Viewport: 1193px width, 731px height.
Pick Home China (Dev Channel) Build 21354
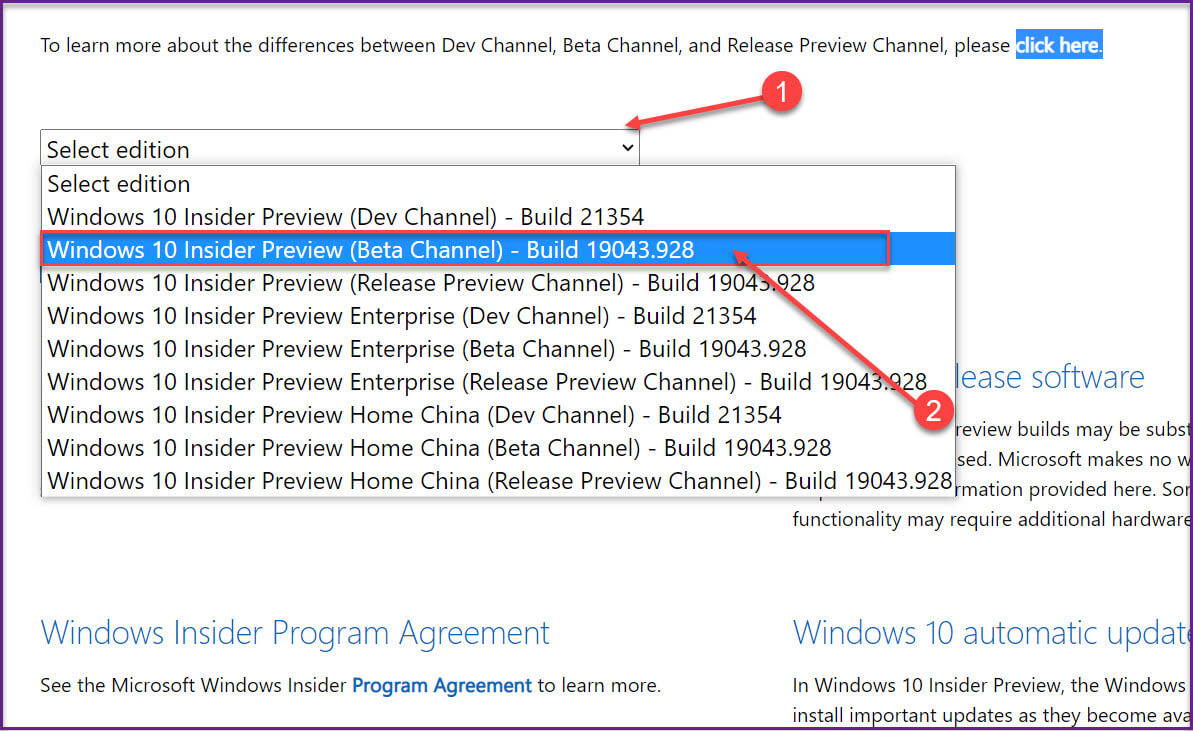(498, 415)
